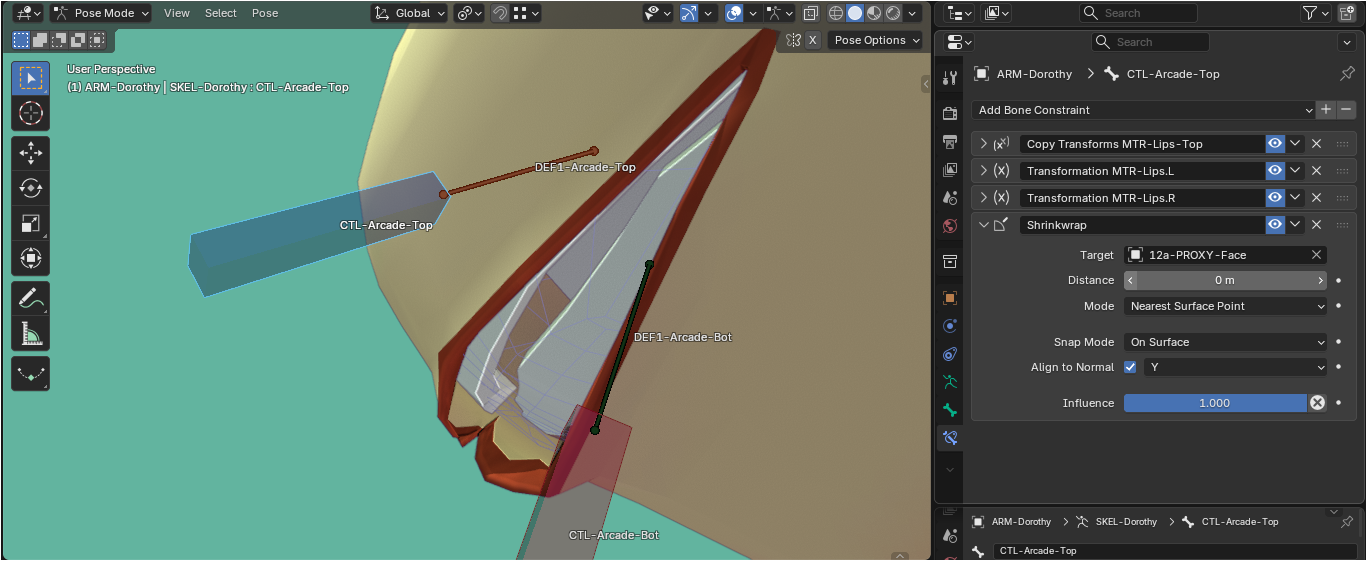The width and height of the screenshot is (1367, 561).
Task: Toggle viewport gizmos display
Action: coord(689,13)
